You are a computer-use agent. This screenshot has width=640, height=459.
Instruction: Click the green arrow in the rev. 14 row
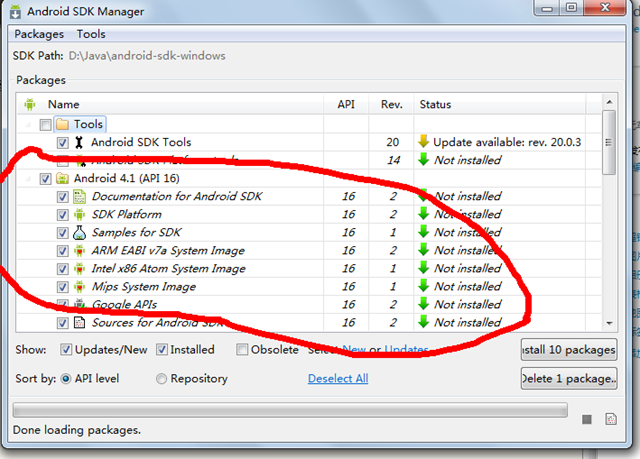pyautogui.click(x=423, y=160)
